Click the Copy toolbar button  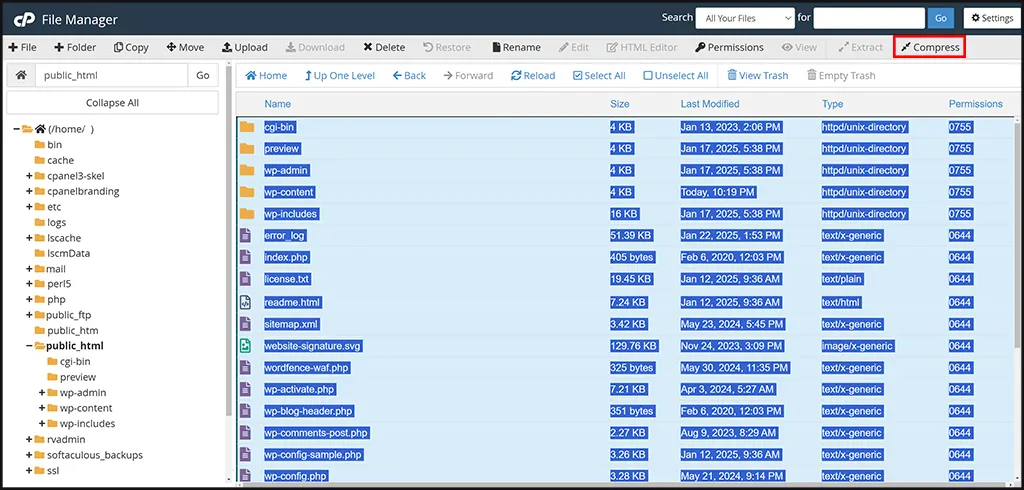tap(131, 47)
